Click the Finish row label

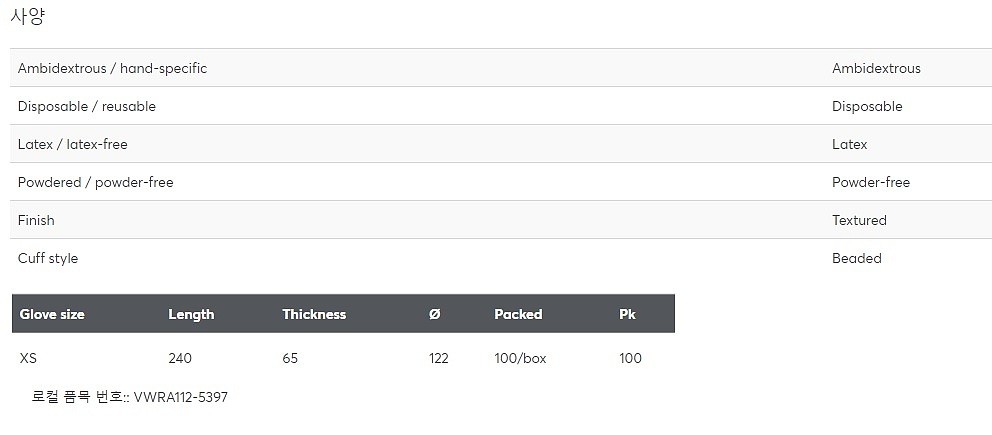pyautogui.click(x=36, y=220)
